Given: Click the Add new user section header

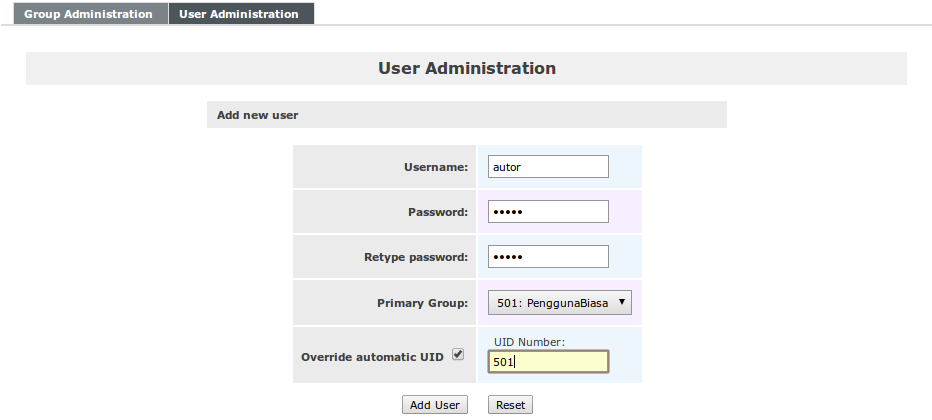Looking at the screenshot, I should tap(258, 115).
